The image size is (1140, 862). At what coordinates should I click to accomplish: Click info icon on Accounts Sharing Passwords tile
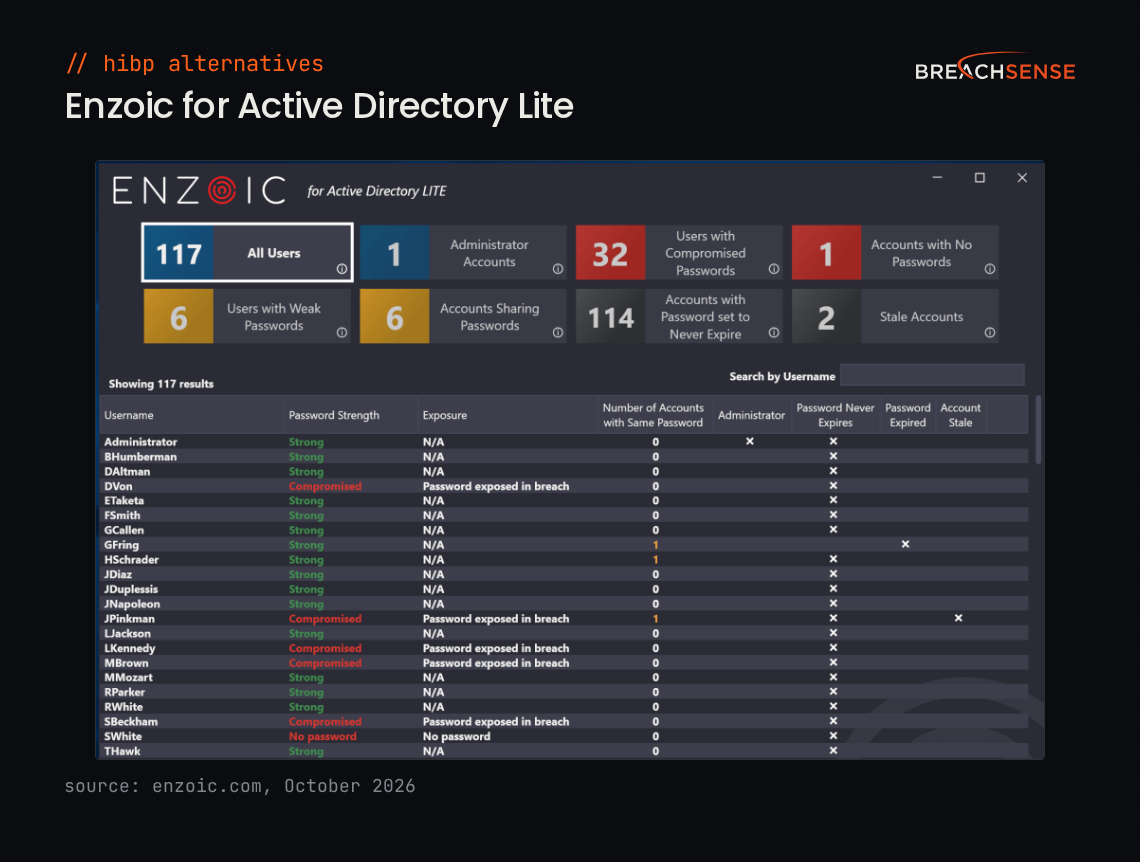558,332
